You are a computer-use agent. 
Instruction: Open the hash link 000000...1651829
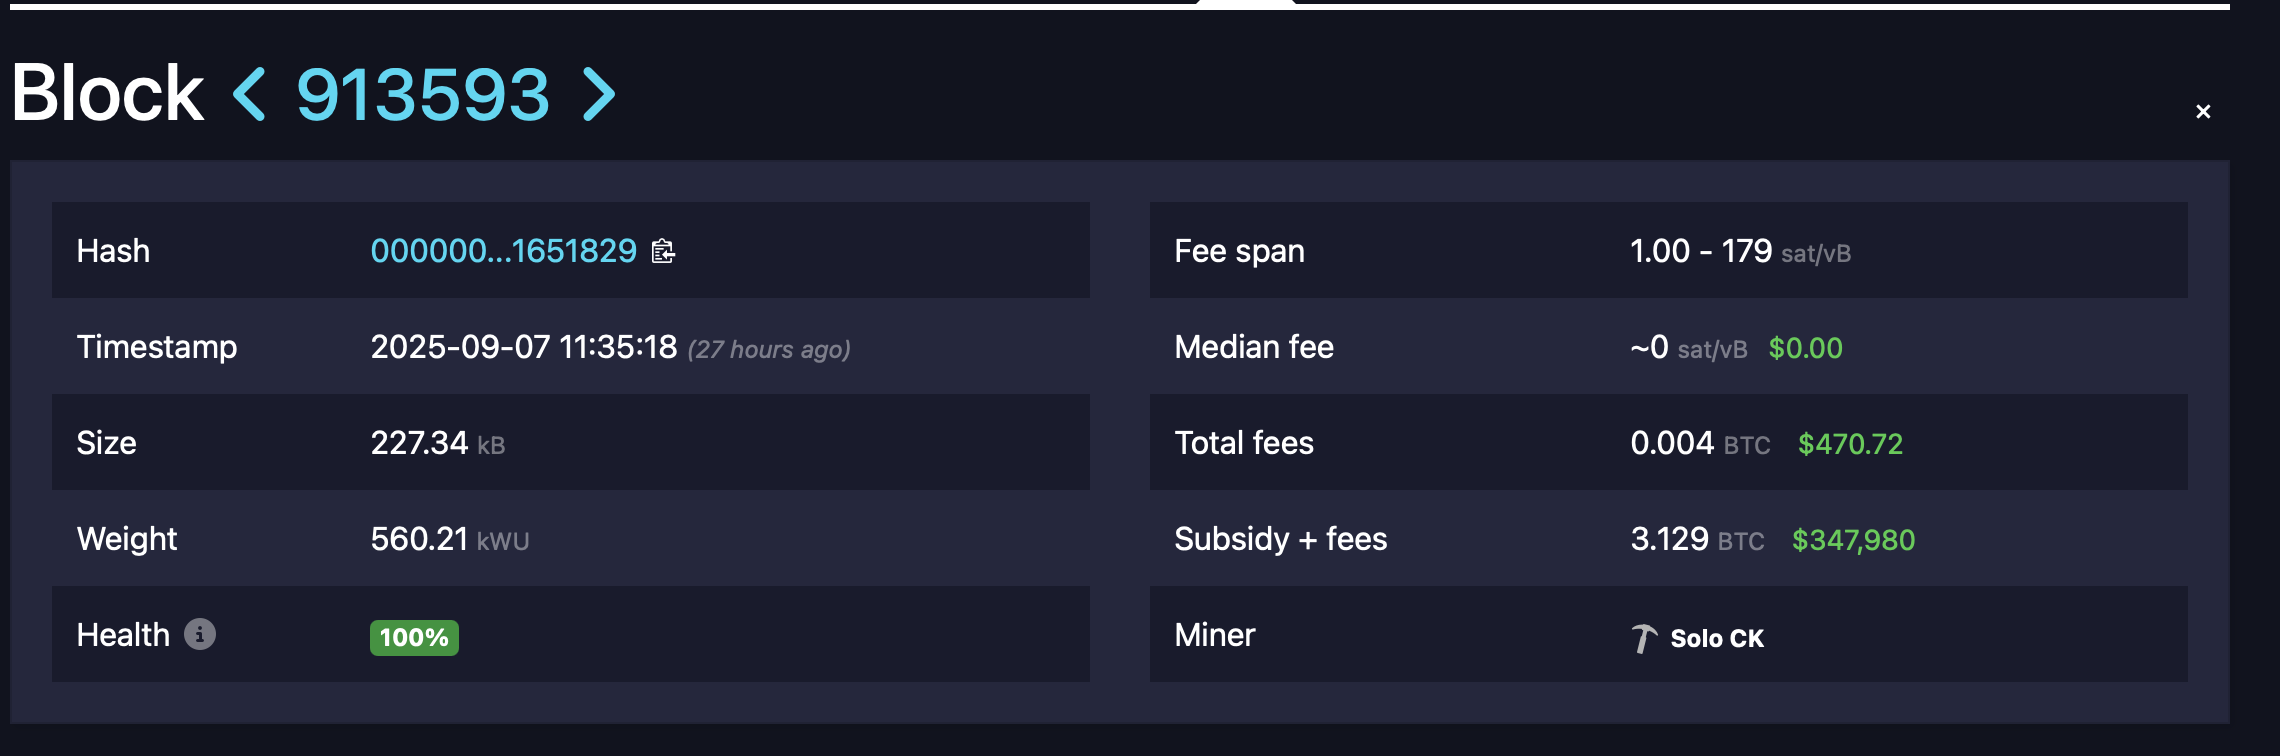503,251
